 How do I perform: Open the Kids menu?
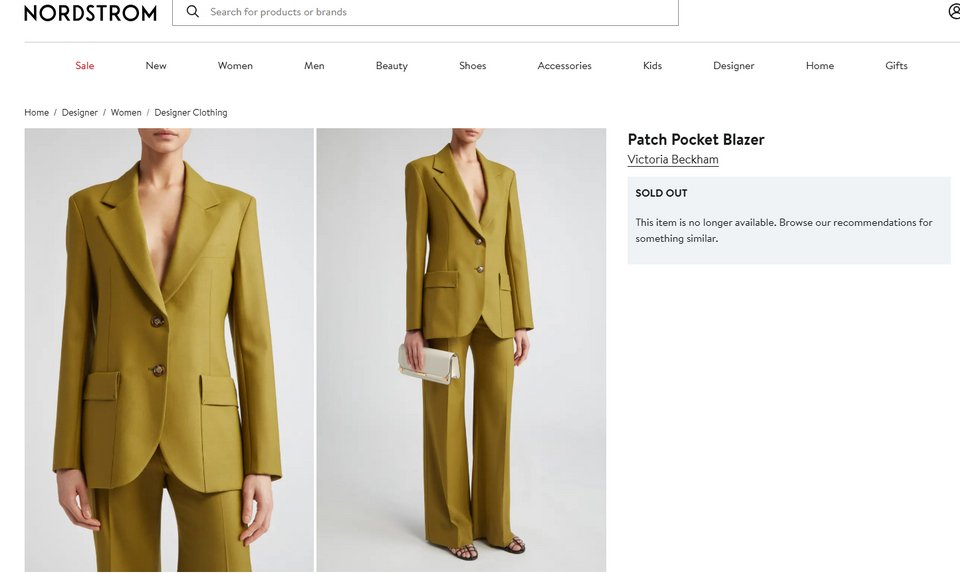(x=652, y=66)
